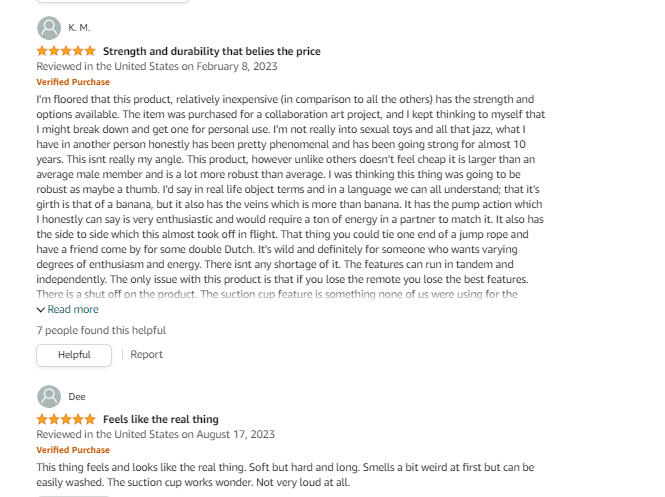Open reviewer Dee's profile name
This screenshot has height=497, width=665.
click(77, 396)
